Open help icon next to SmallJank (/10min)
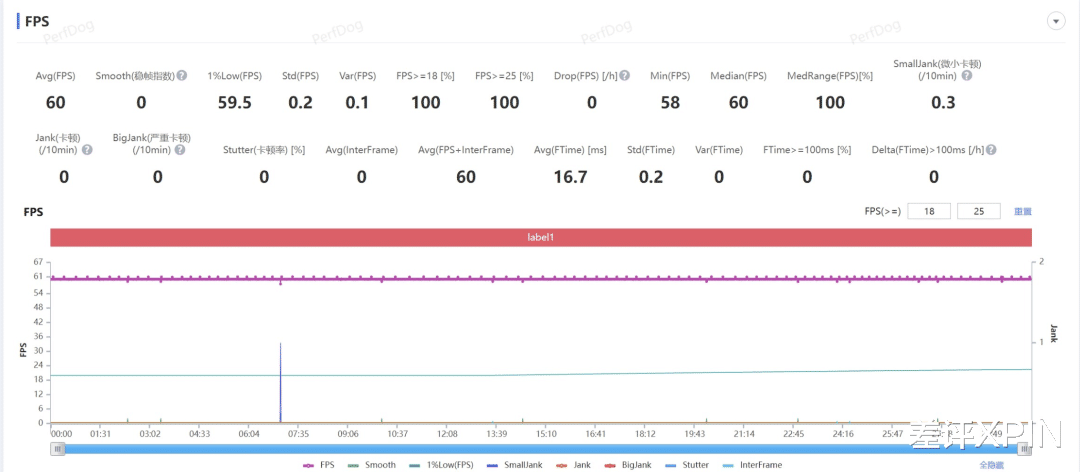This screenshot has width=1080, height=472. pos(967,76)
